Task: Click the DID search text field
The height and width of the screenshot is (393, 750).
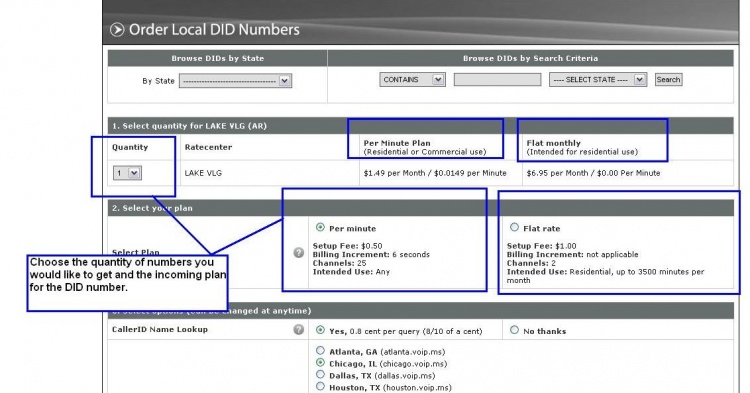Action: coord(497,79)
